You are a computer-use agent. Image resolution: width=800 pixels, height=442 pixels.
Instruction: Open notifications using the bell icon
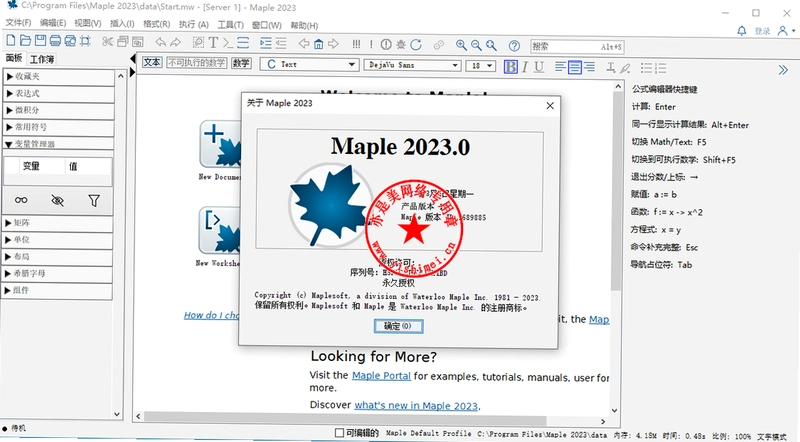pos(742,31)
